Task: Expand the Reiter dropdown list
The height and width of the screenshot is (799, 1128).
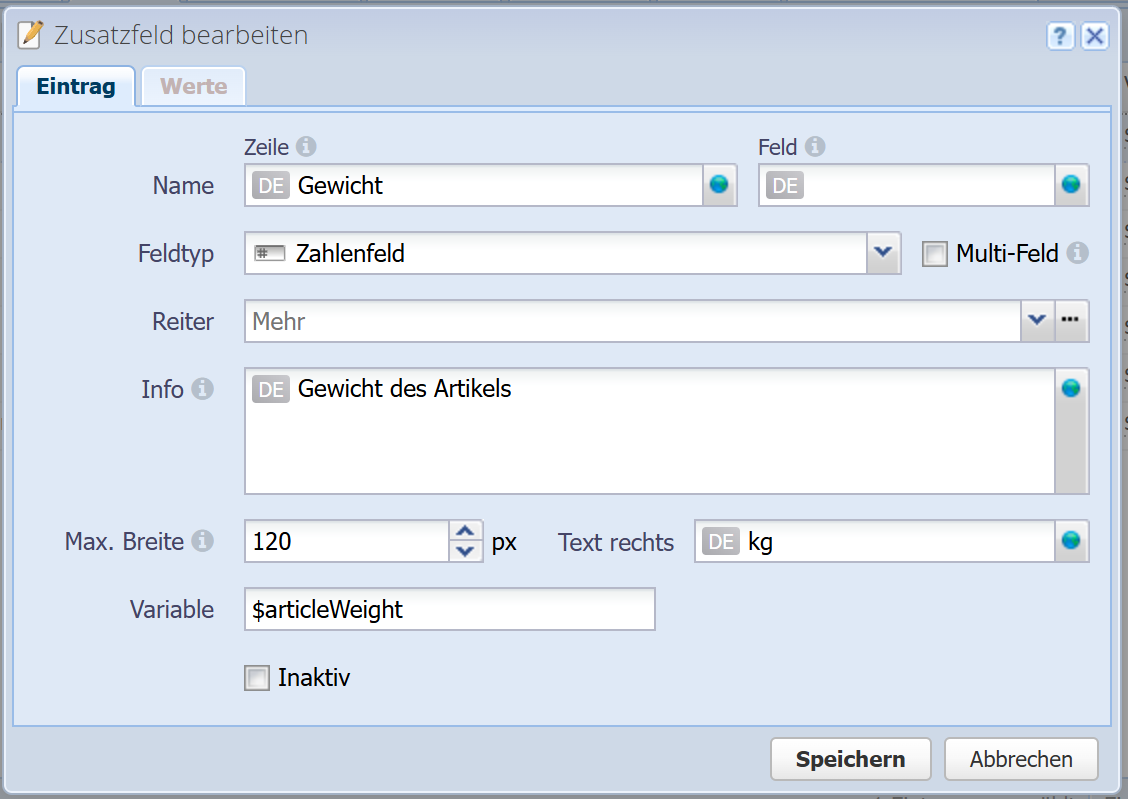Action: (x=1037, y=321)
